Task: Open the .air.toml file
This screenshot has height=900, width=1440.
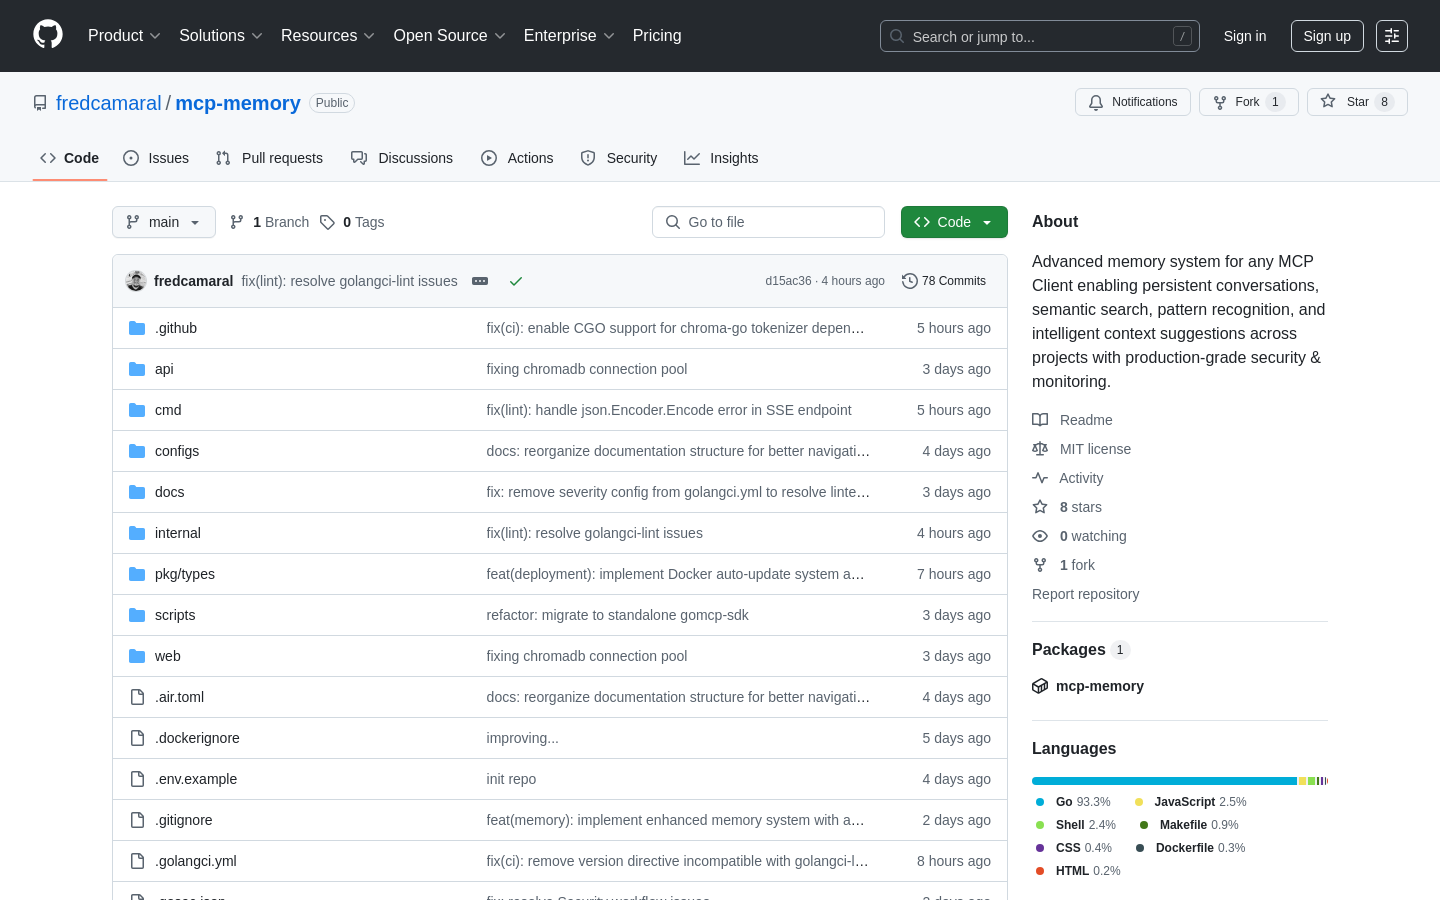Action: (179, 697)
